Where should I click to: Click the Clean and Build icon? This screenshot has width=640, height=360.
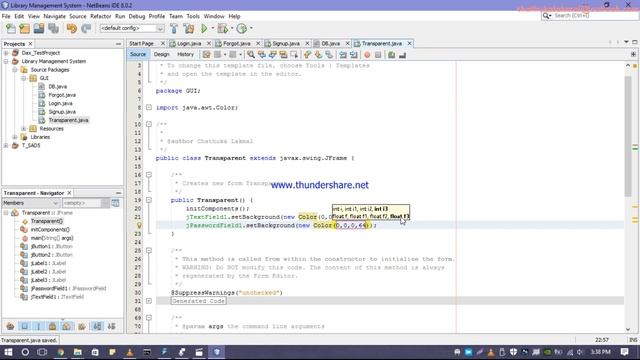pyautogui.click(x=189, y=28)
